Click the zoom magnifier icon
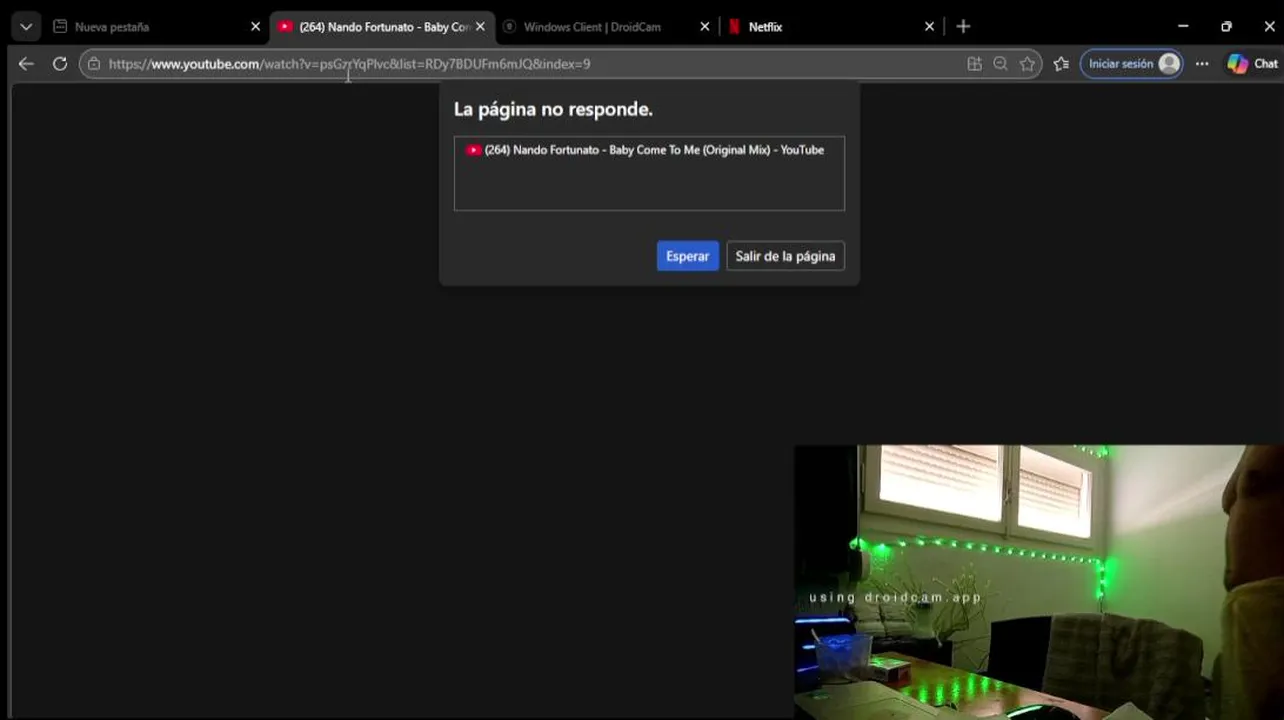Screen dimensions: 1284x720 coord(1000,64)
